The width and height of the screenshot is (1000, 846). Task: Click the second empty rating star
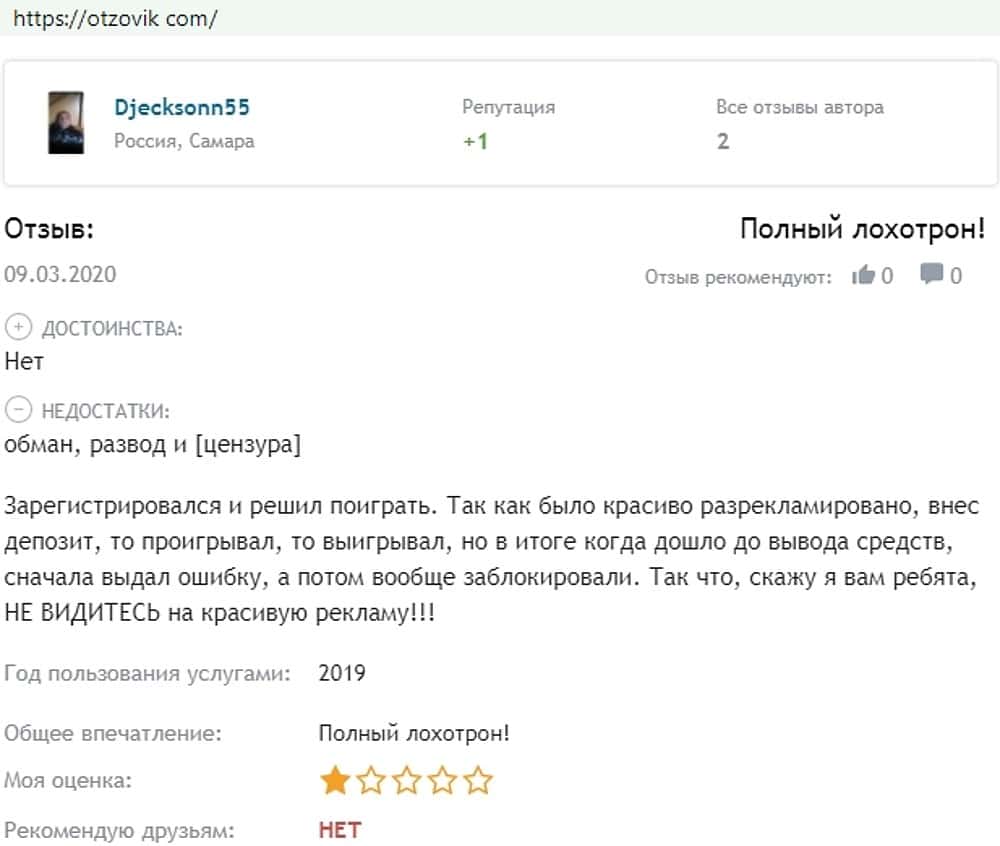click(x=371, y=780)
